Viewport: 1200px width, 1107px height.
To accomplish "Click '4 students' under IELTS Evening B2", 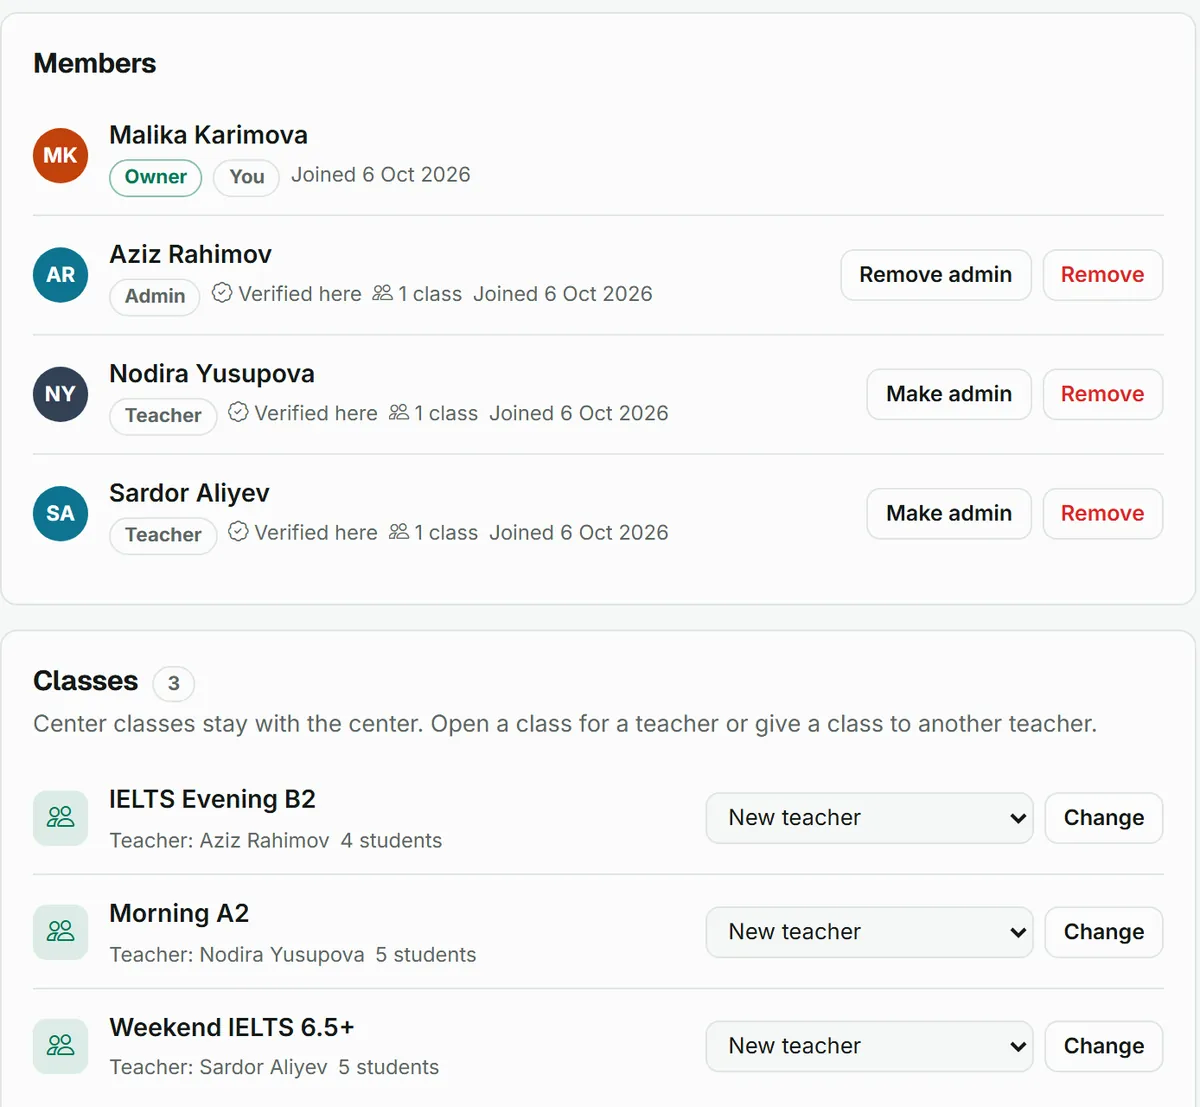I will pos(391,840).
